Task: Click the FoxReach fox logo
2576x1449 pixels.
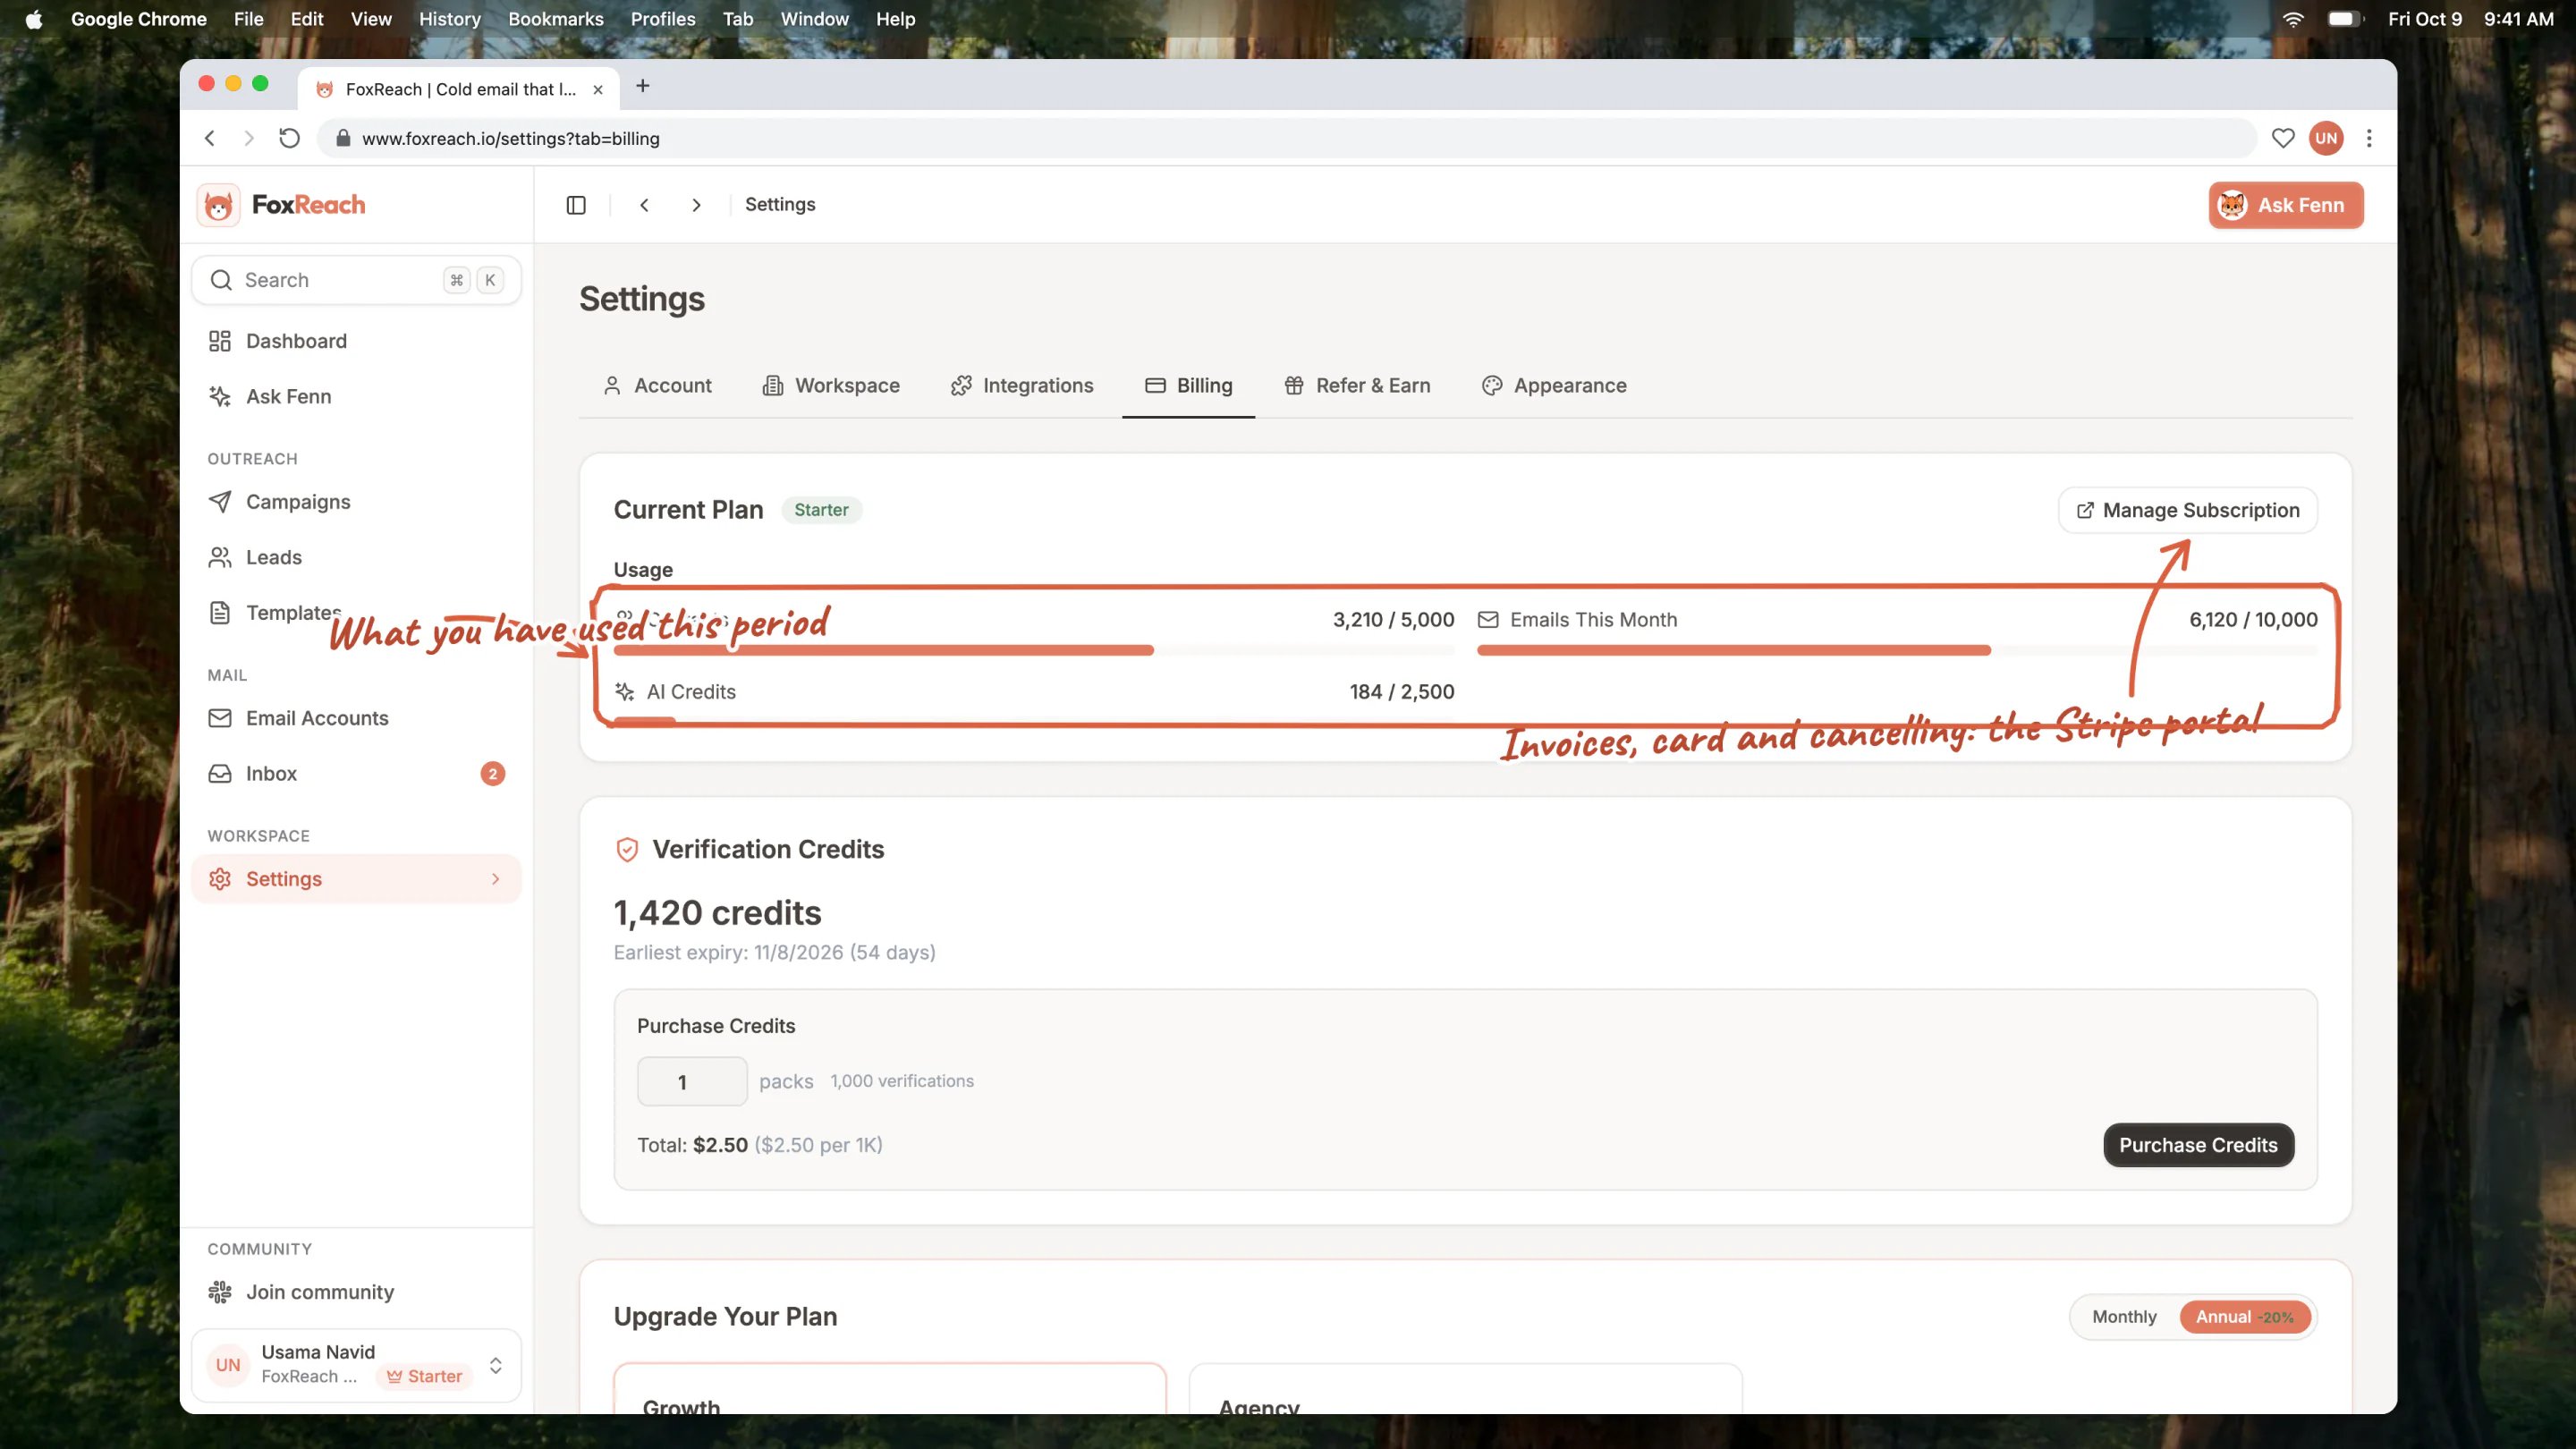Action: 218,205
